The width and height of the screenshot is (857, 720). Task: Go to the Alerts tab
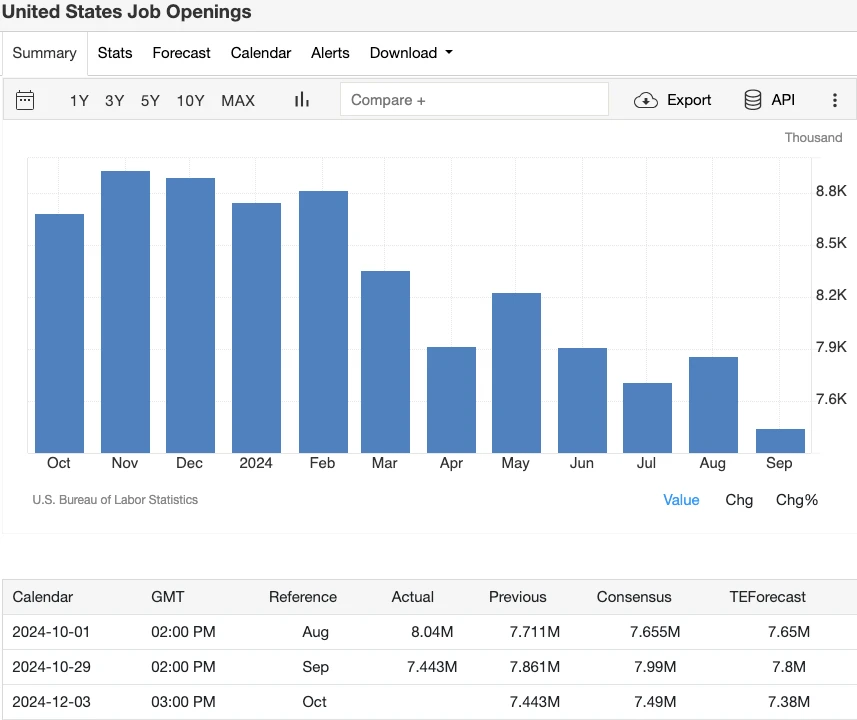(330, 53)
